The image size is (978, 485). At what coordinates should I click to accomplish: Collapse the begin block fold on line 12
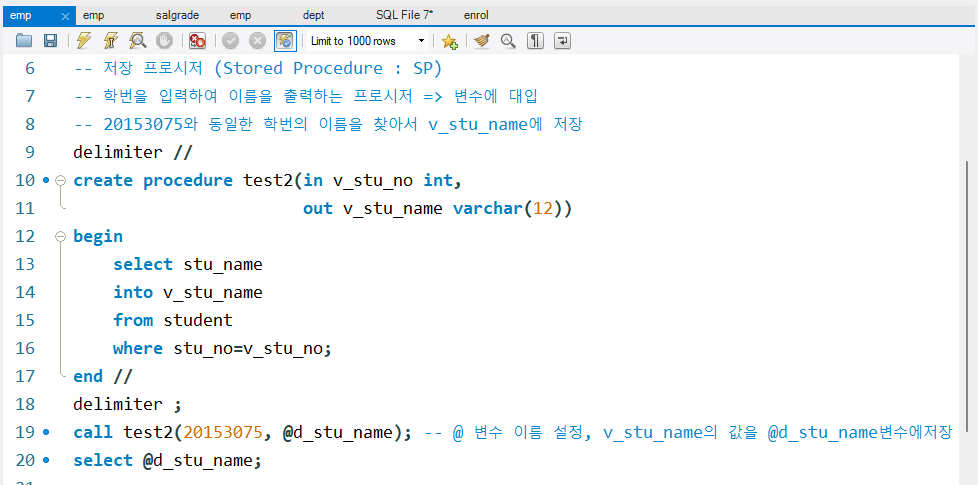(61, 236)
